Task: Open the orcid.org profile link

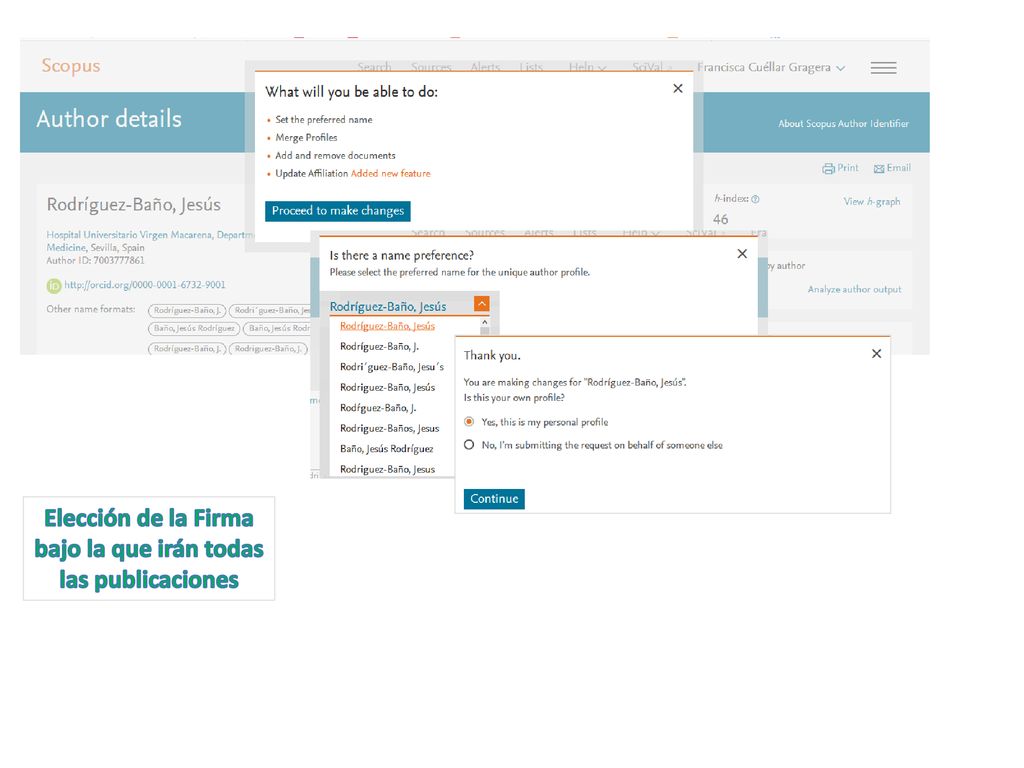Action: 144,285
